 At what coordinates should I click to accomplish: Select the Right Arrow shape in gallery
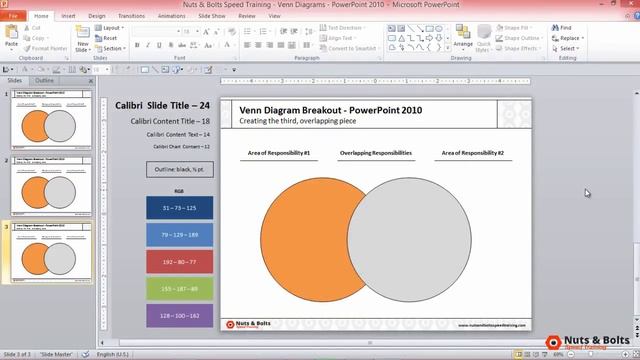pos(429,38)
